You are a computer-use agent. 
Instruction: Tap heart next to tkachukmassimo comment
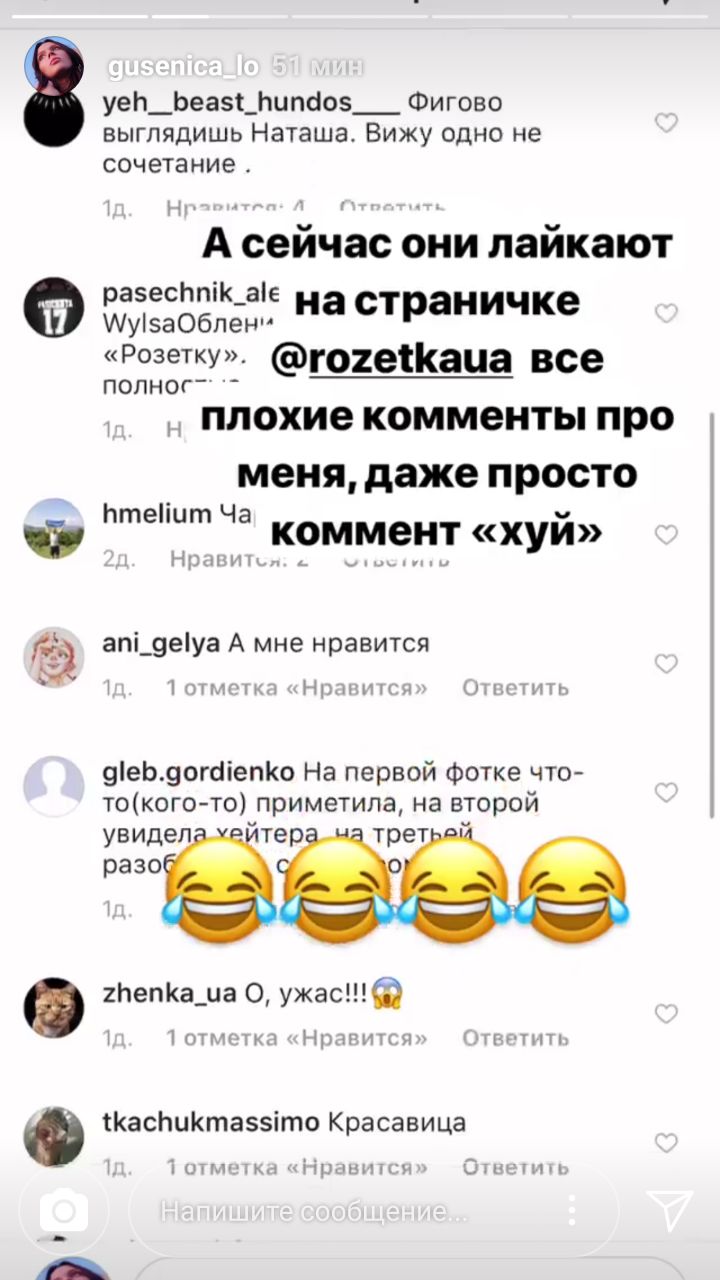(666, 1143)
